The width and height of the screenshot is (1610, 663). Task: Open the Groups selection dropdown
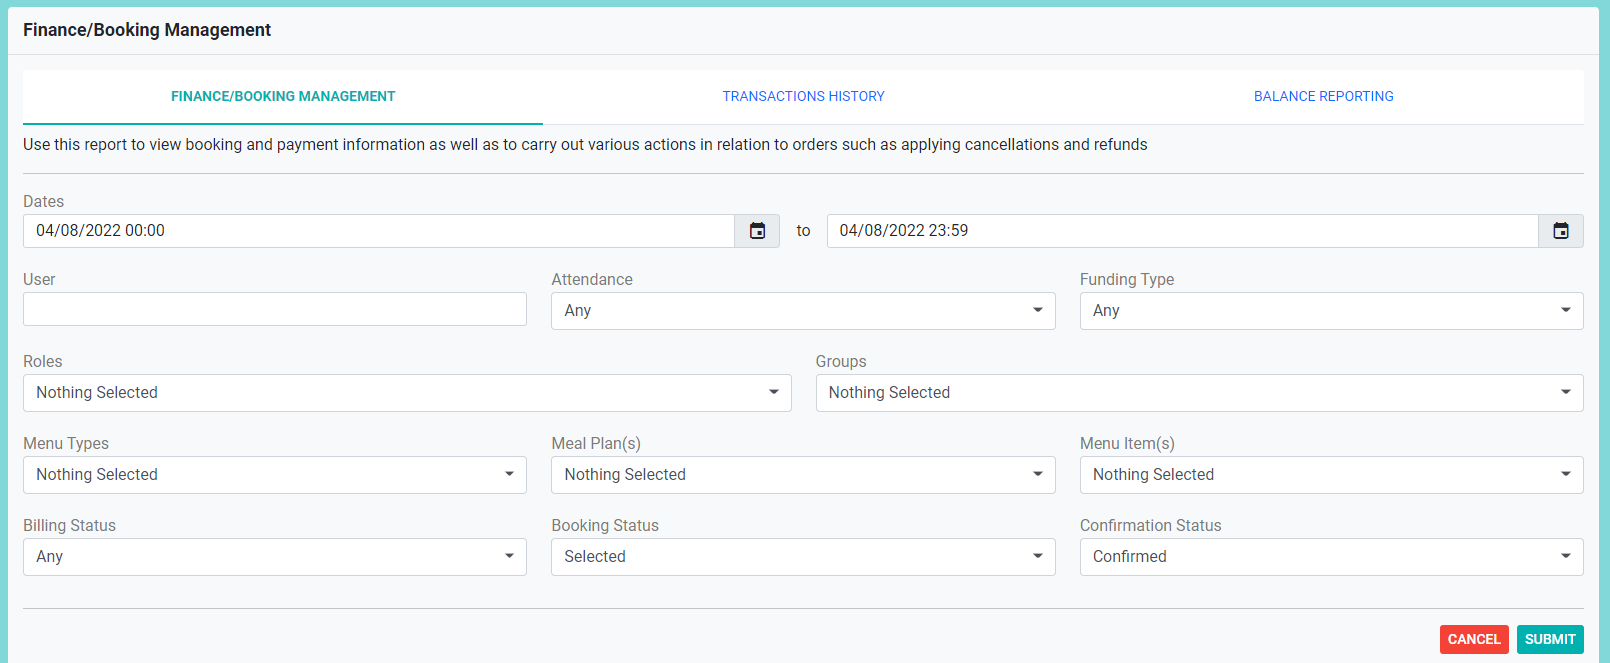click(1199, 393)
